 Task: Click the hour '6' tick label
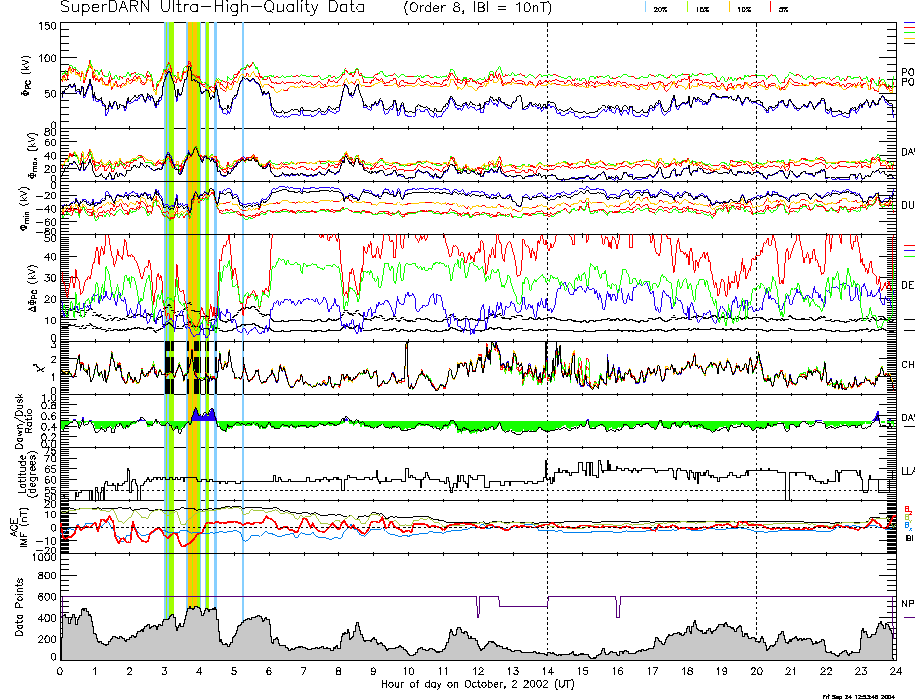[269, 671]
